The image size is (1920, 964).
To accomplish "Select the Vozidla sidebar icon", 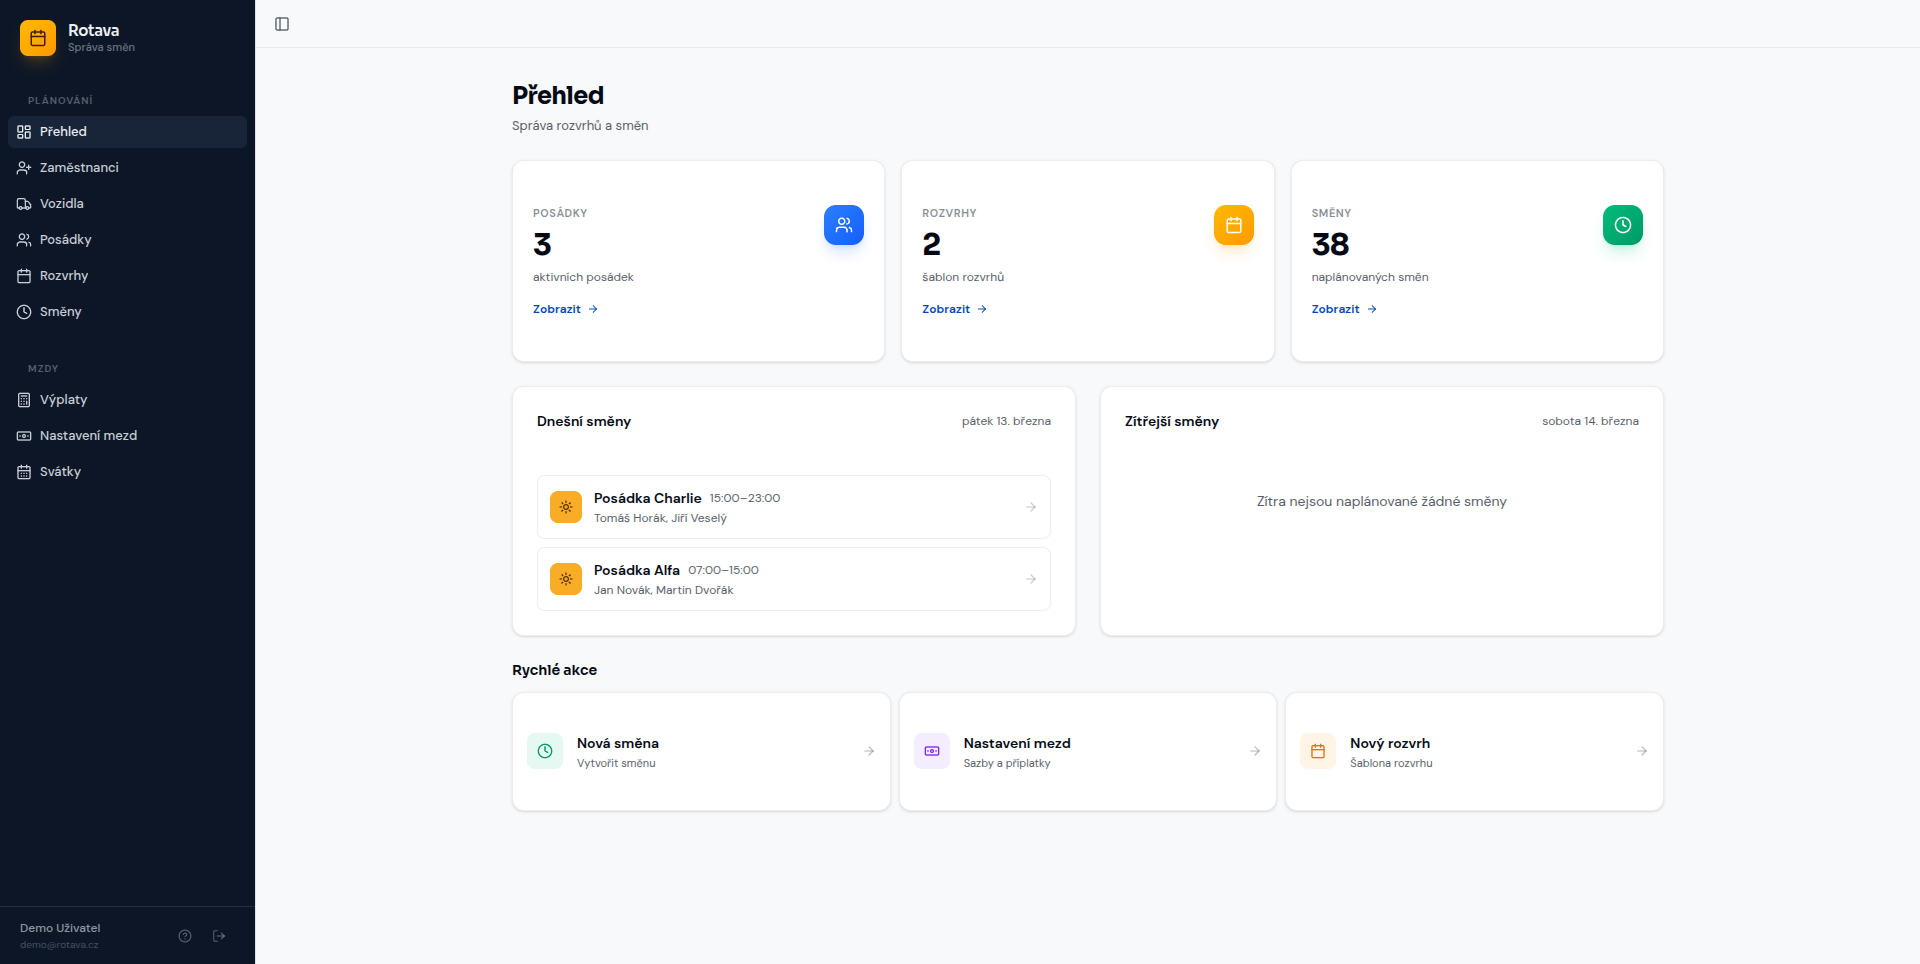I will pos(24,203).
